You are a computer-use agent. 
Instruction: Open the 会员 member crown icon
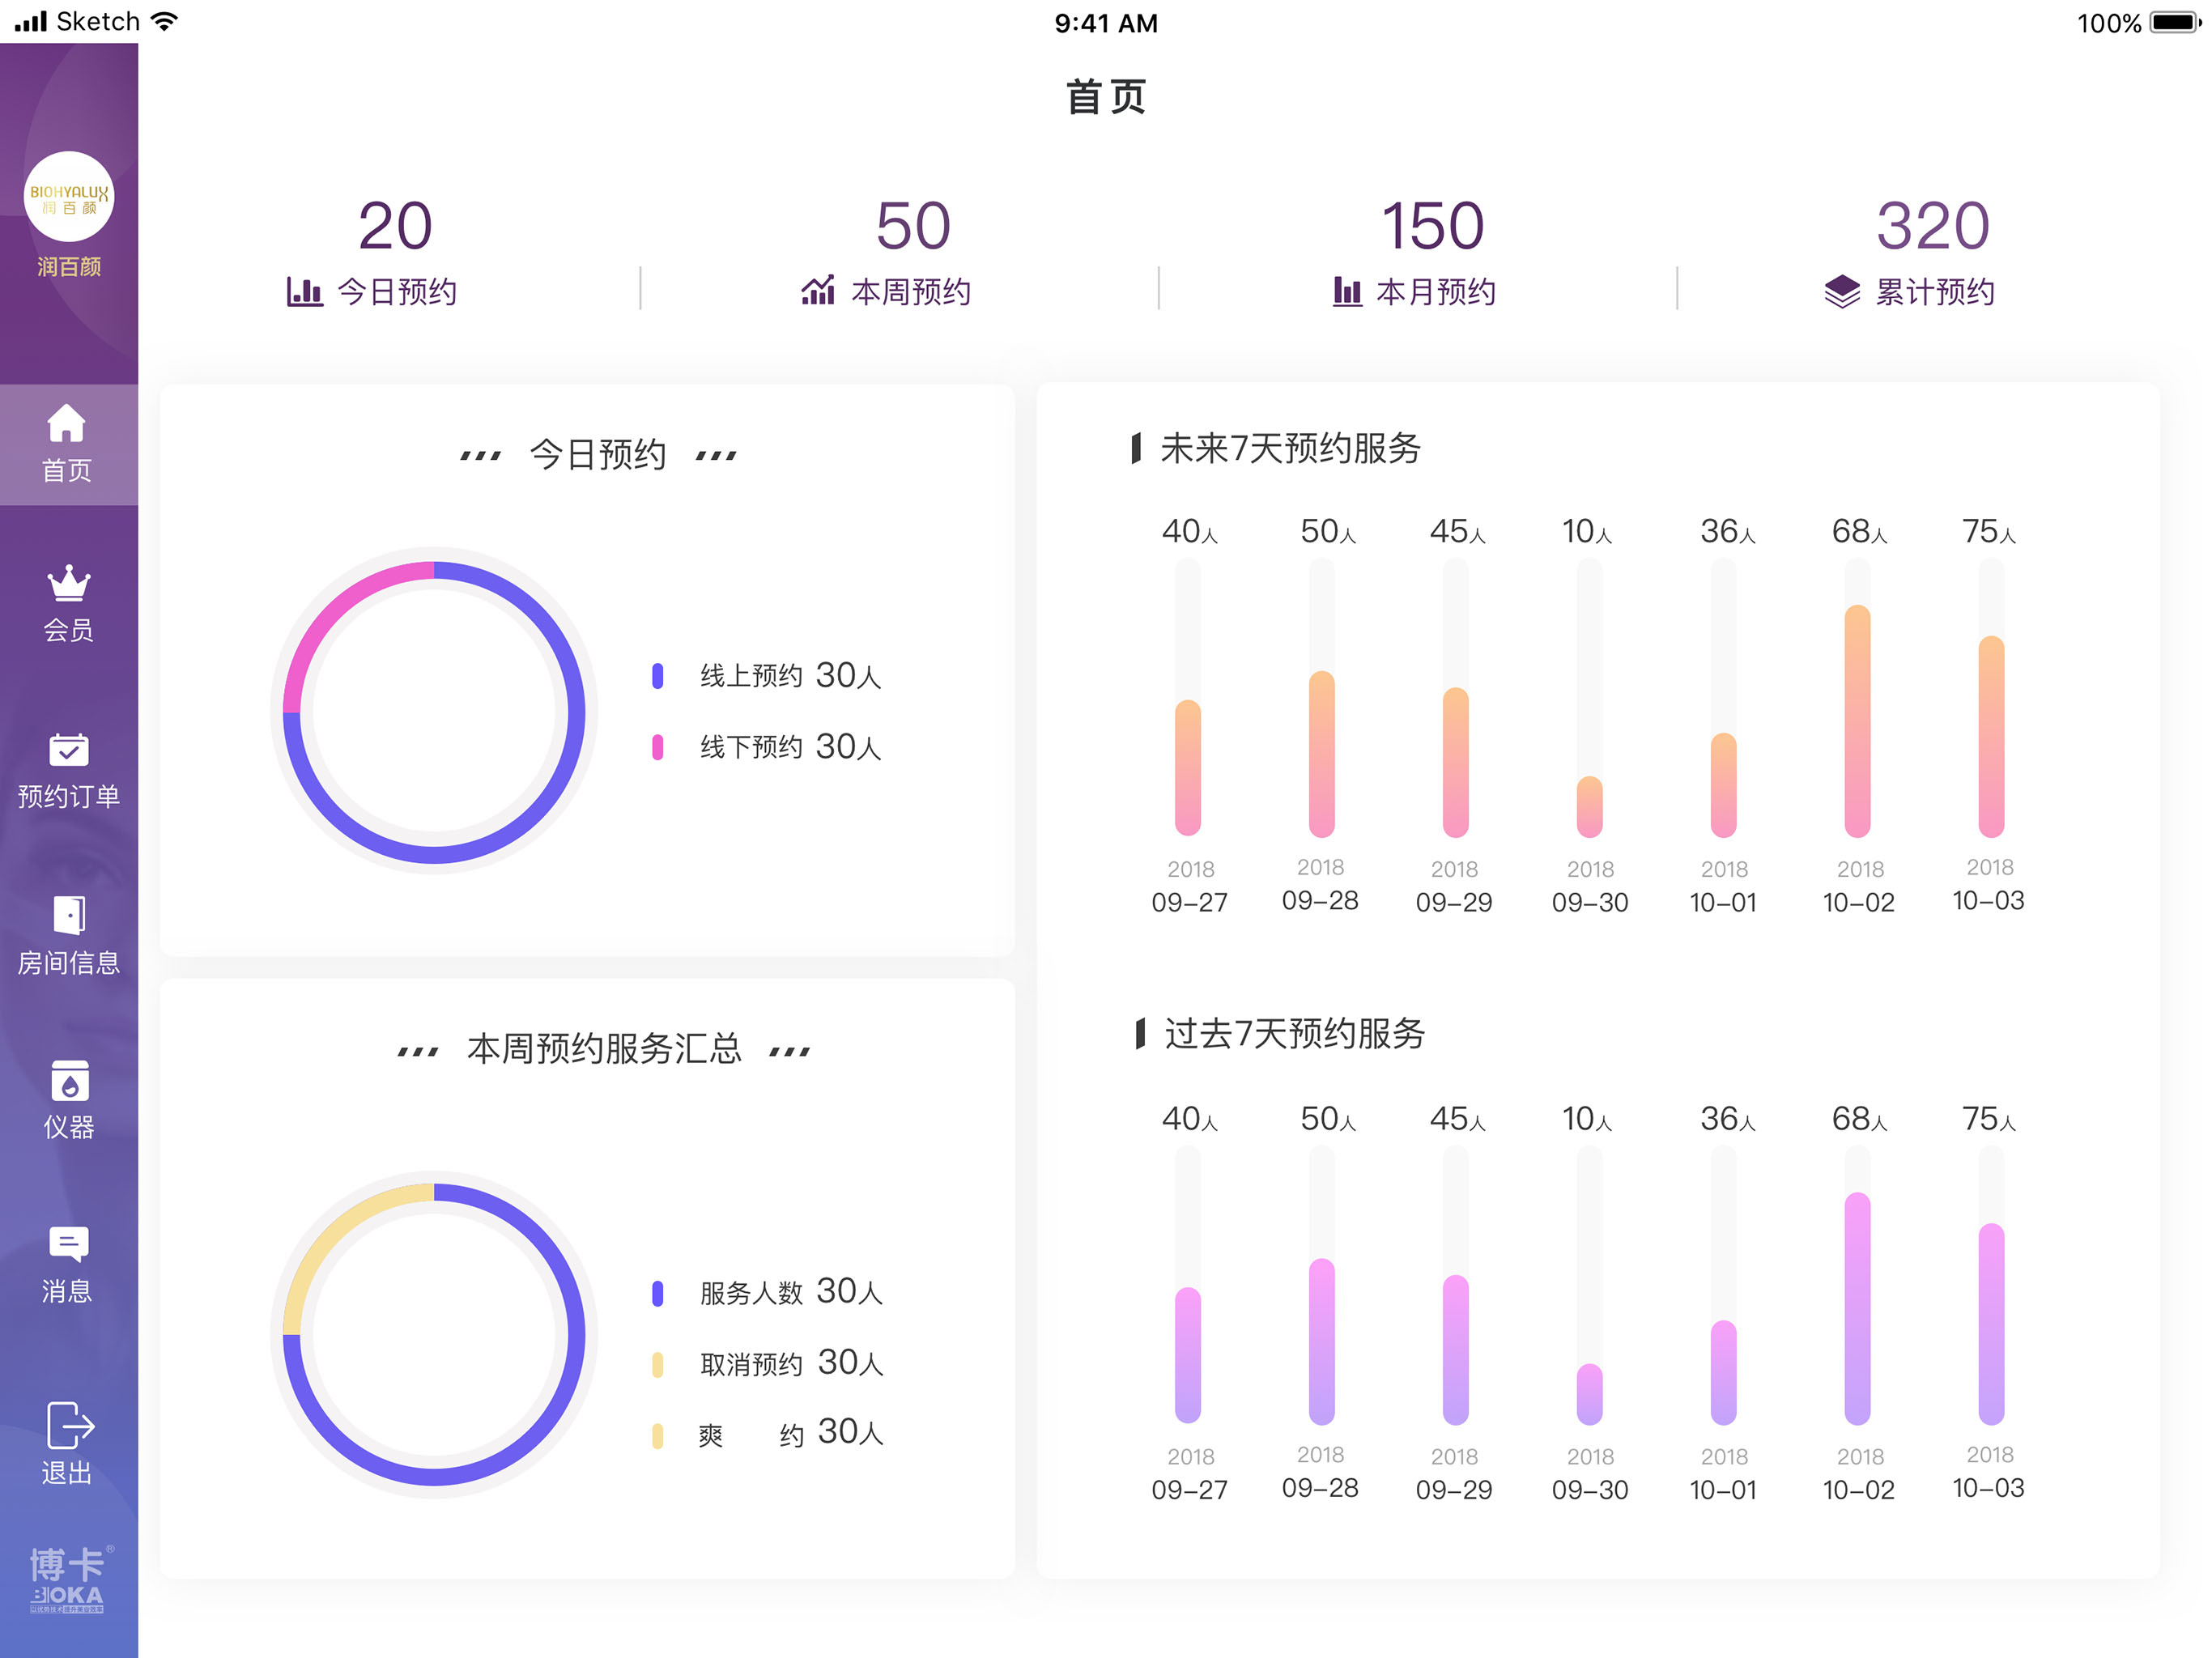[68, 583]
